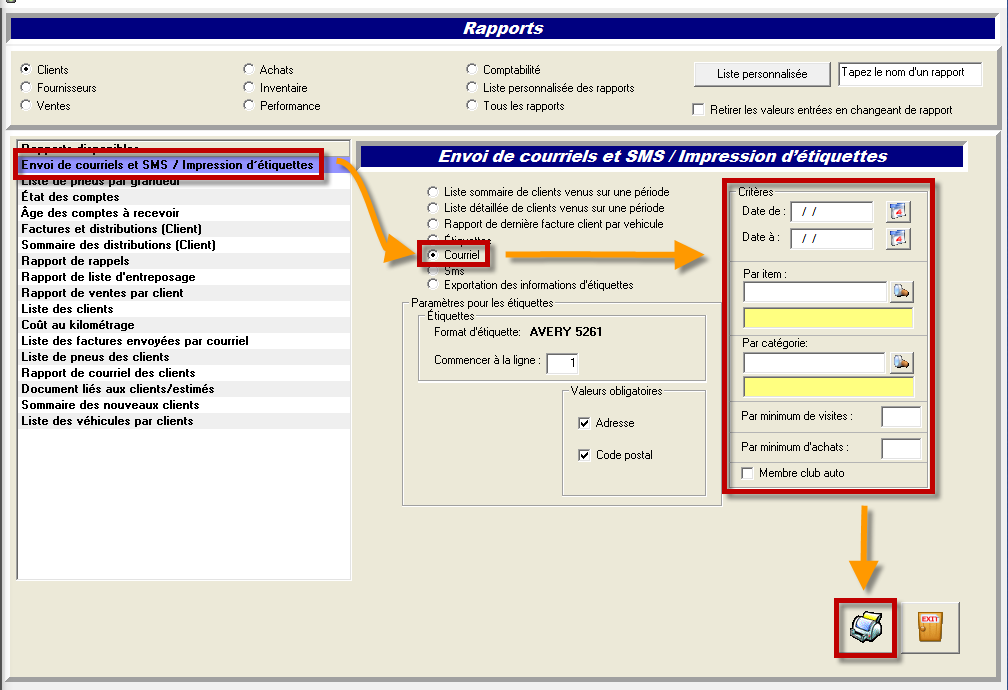The width and height of the screenshot is (1008, 690).
Task: Select Document liés aux clients/estimés report
Action: click(x=184, y=389)
